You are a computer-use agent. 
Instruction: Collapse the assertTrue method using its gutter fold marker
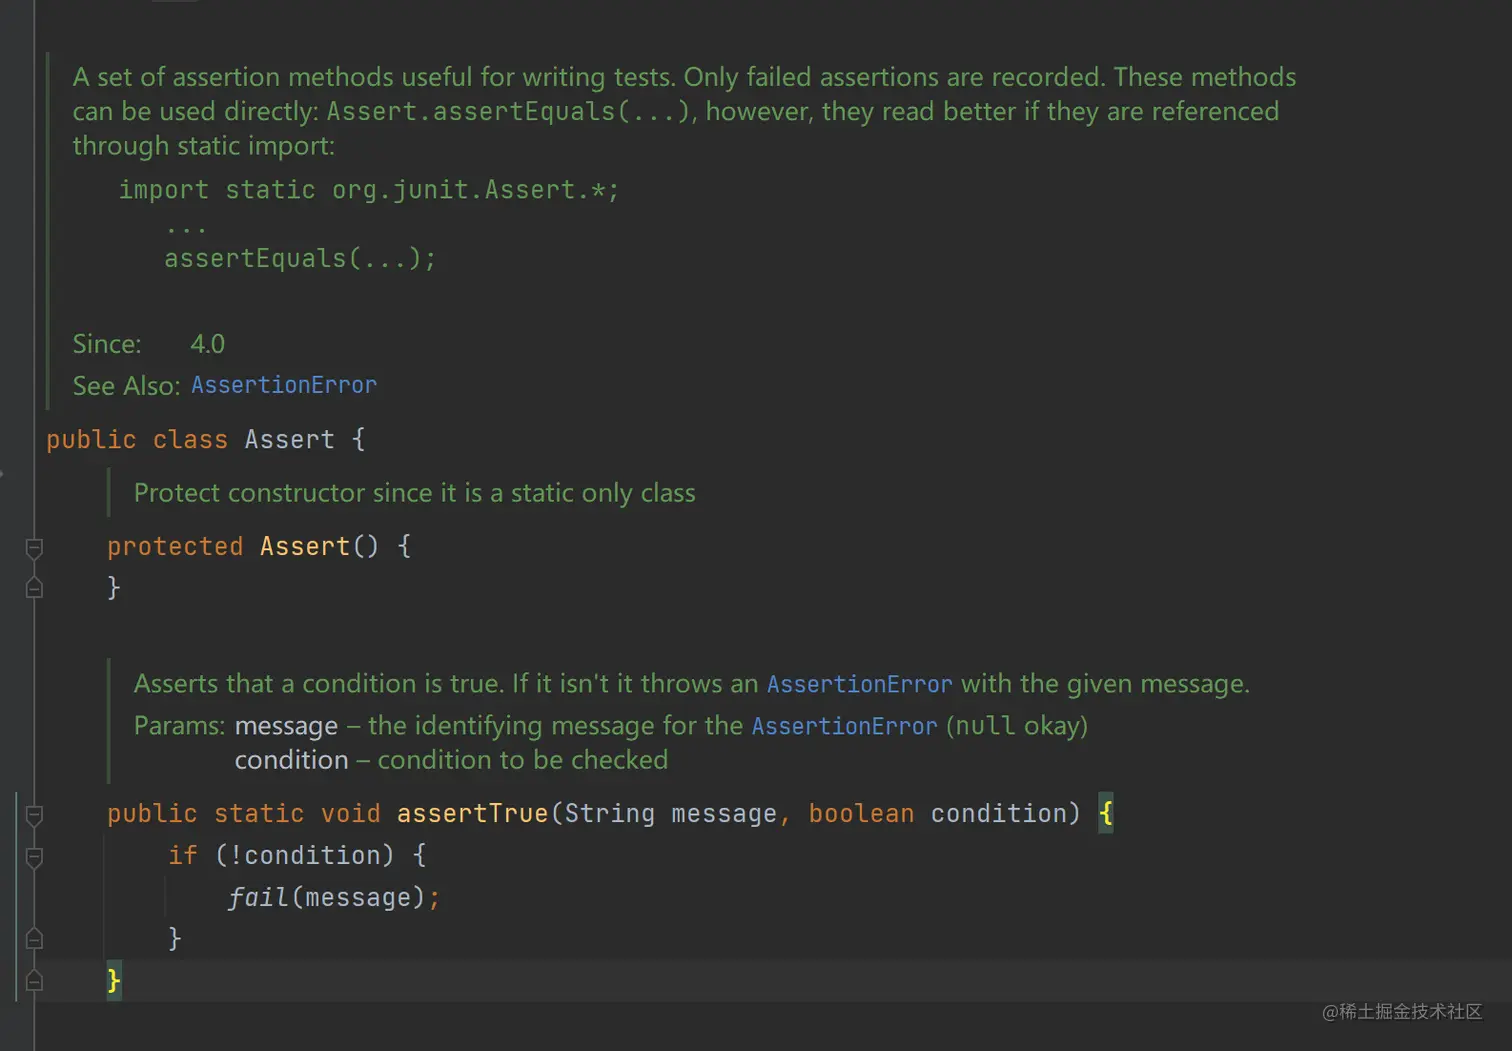click(x=34, y=816)
